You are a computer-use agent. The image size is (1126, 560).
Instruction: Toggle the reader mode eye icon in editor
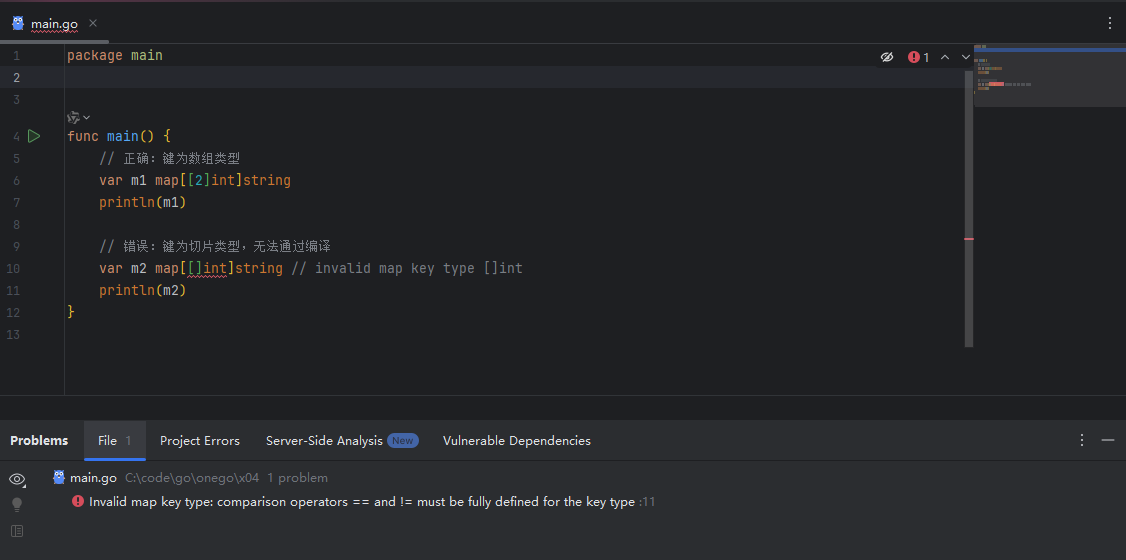pos(887,57)
